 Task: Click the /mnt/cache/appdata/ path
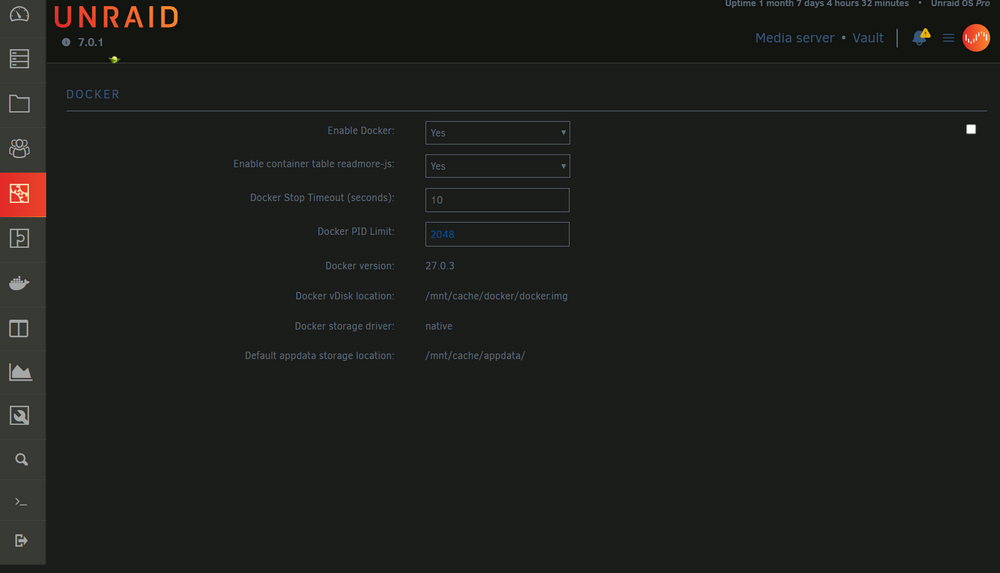pos(475,355)
